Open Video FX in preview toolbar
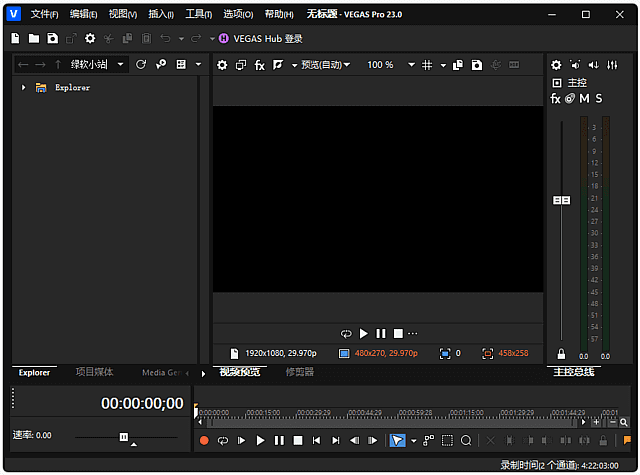This screenshot has height=475, width=640. (260, 65)
